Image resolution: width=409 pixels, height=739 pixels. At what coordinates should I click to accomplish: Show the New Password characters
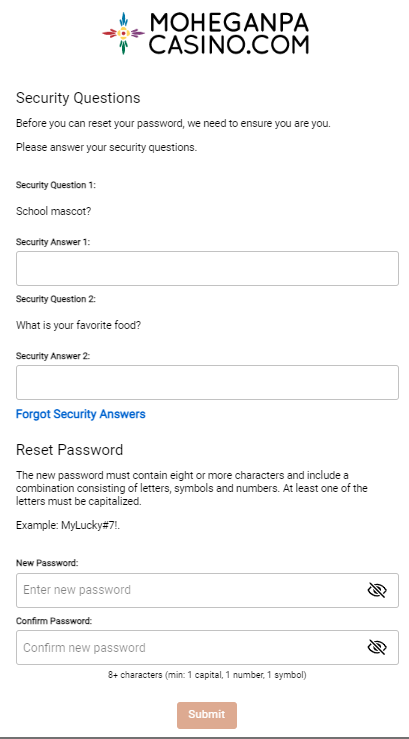(x=376, y=590)
